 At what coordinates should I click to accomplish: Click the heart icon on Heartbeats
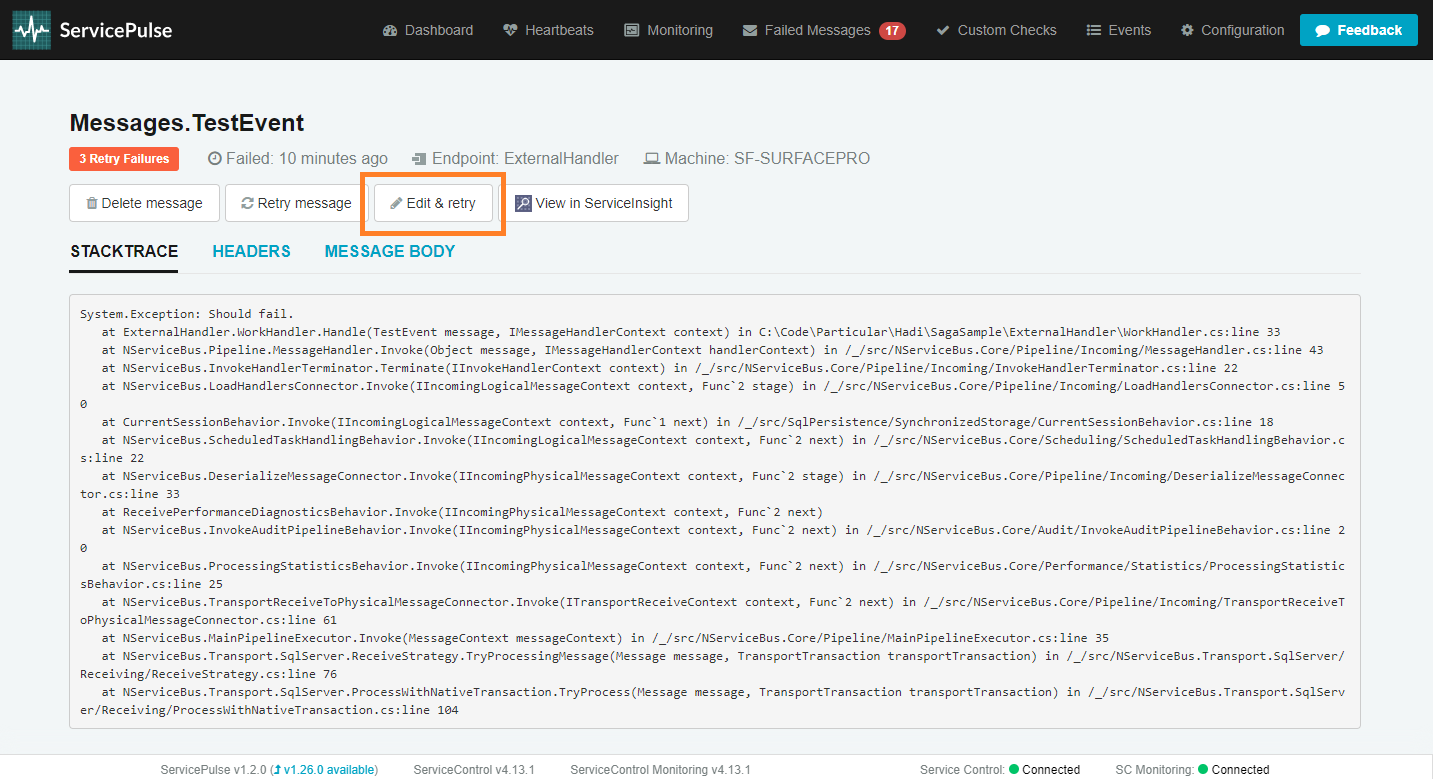[x=510, y=30]
